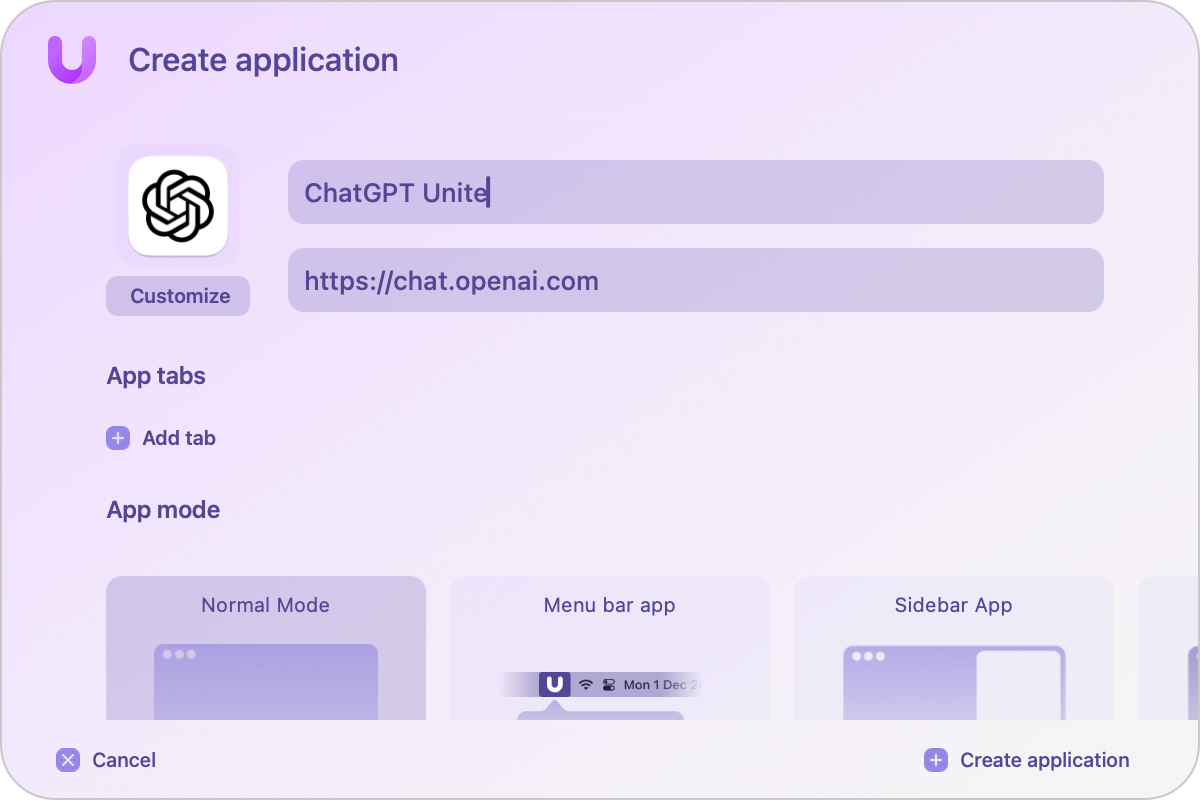Click Add tab under App tabs
This screenshot has height=800, width=1200.
click(180, 438)
